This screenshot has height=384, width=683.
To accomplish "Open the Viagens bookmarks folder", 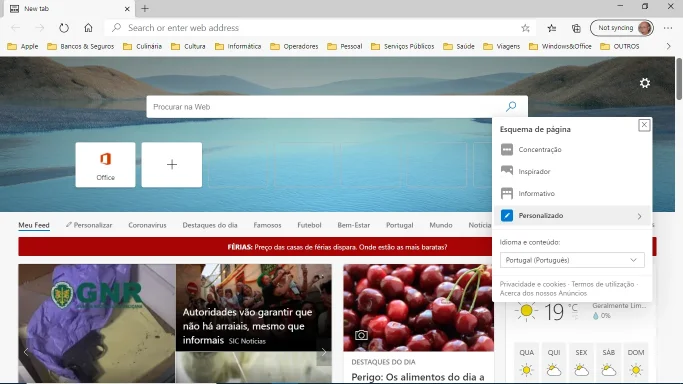I will (502, 46).
